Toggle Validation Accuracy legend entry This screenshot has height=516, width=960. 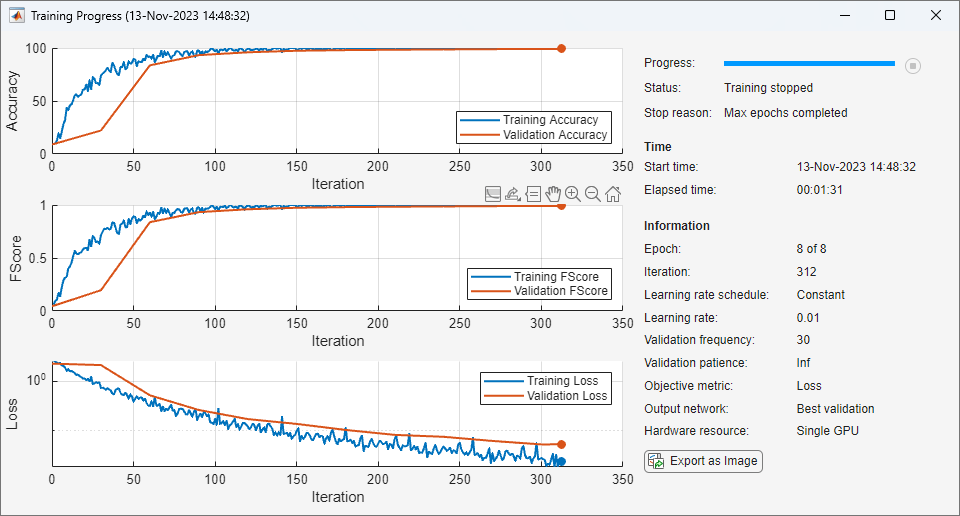coord(534,135)
